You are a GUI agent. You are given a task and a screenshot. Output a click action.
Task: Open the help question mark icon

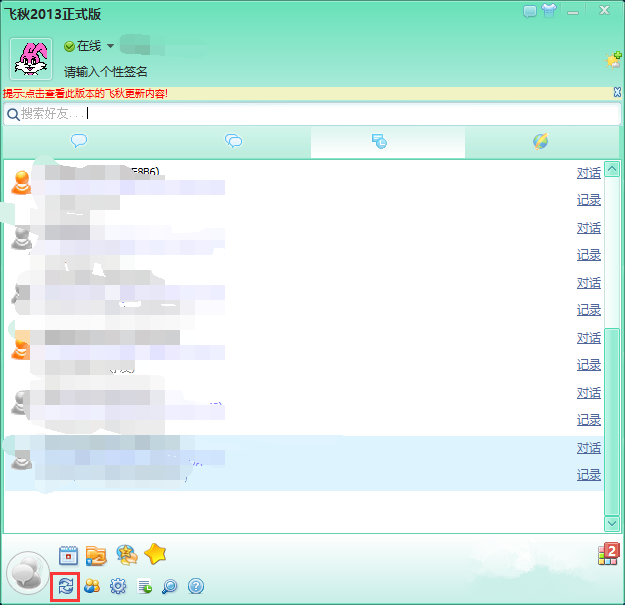pyautogui.click(x=196, y=586)
